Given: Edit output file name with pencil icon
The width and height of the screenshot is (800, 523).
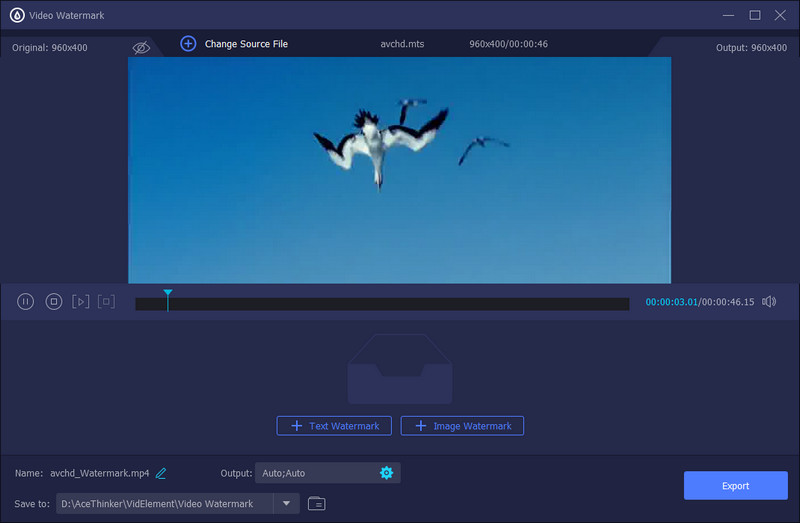Looking at the screenshot, I should [161, 473].
